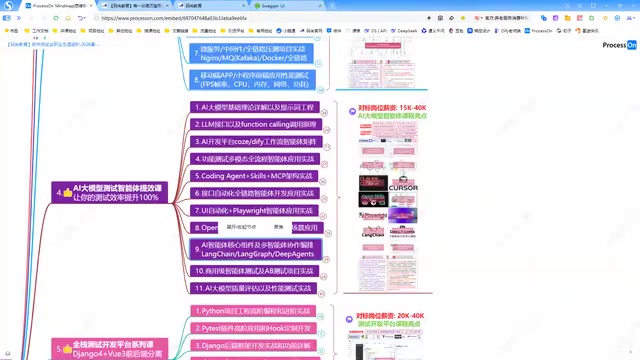
Task: Toggle child count circle of AI node 11
Action: click(x=322, y=293)
